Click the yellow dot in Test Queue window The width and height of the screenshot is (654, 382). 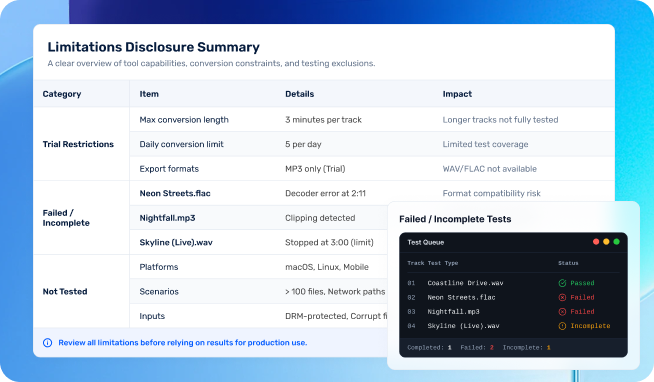click(606, 242)
